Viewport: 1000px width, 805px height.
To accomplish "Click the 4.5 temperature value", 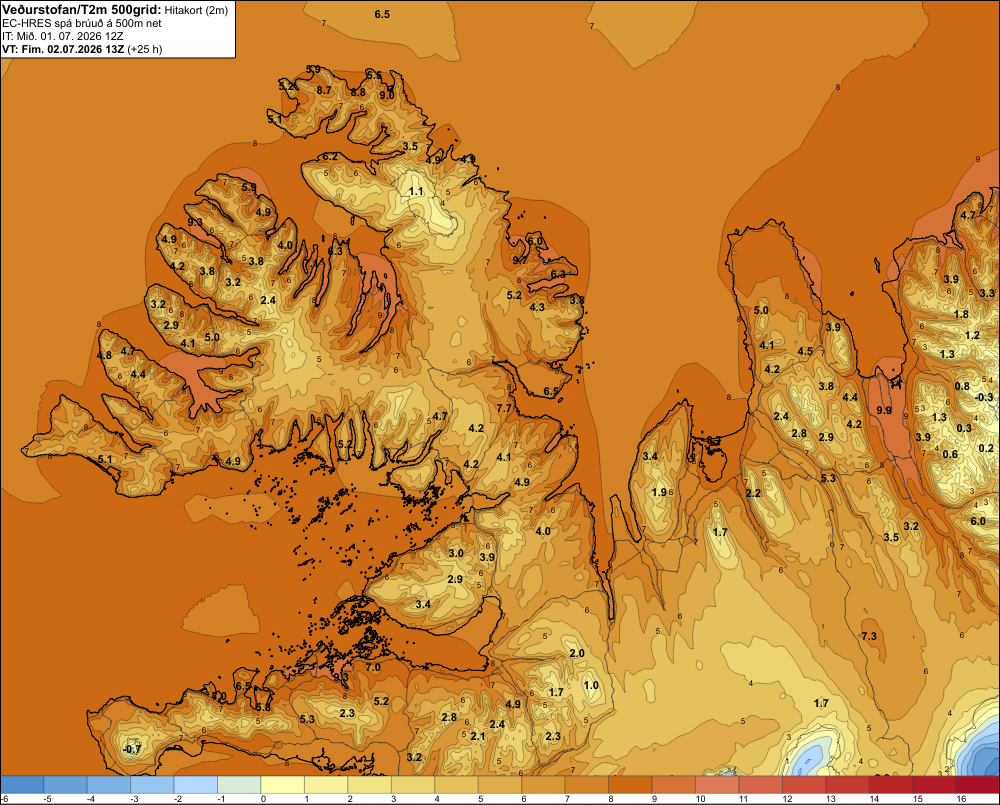I will pyautogui.click(x=805, y=351).
